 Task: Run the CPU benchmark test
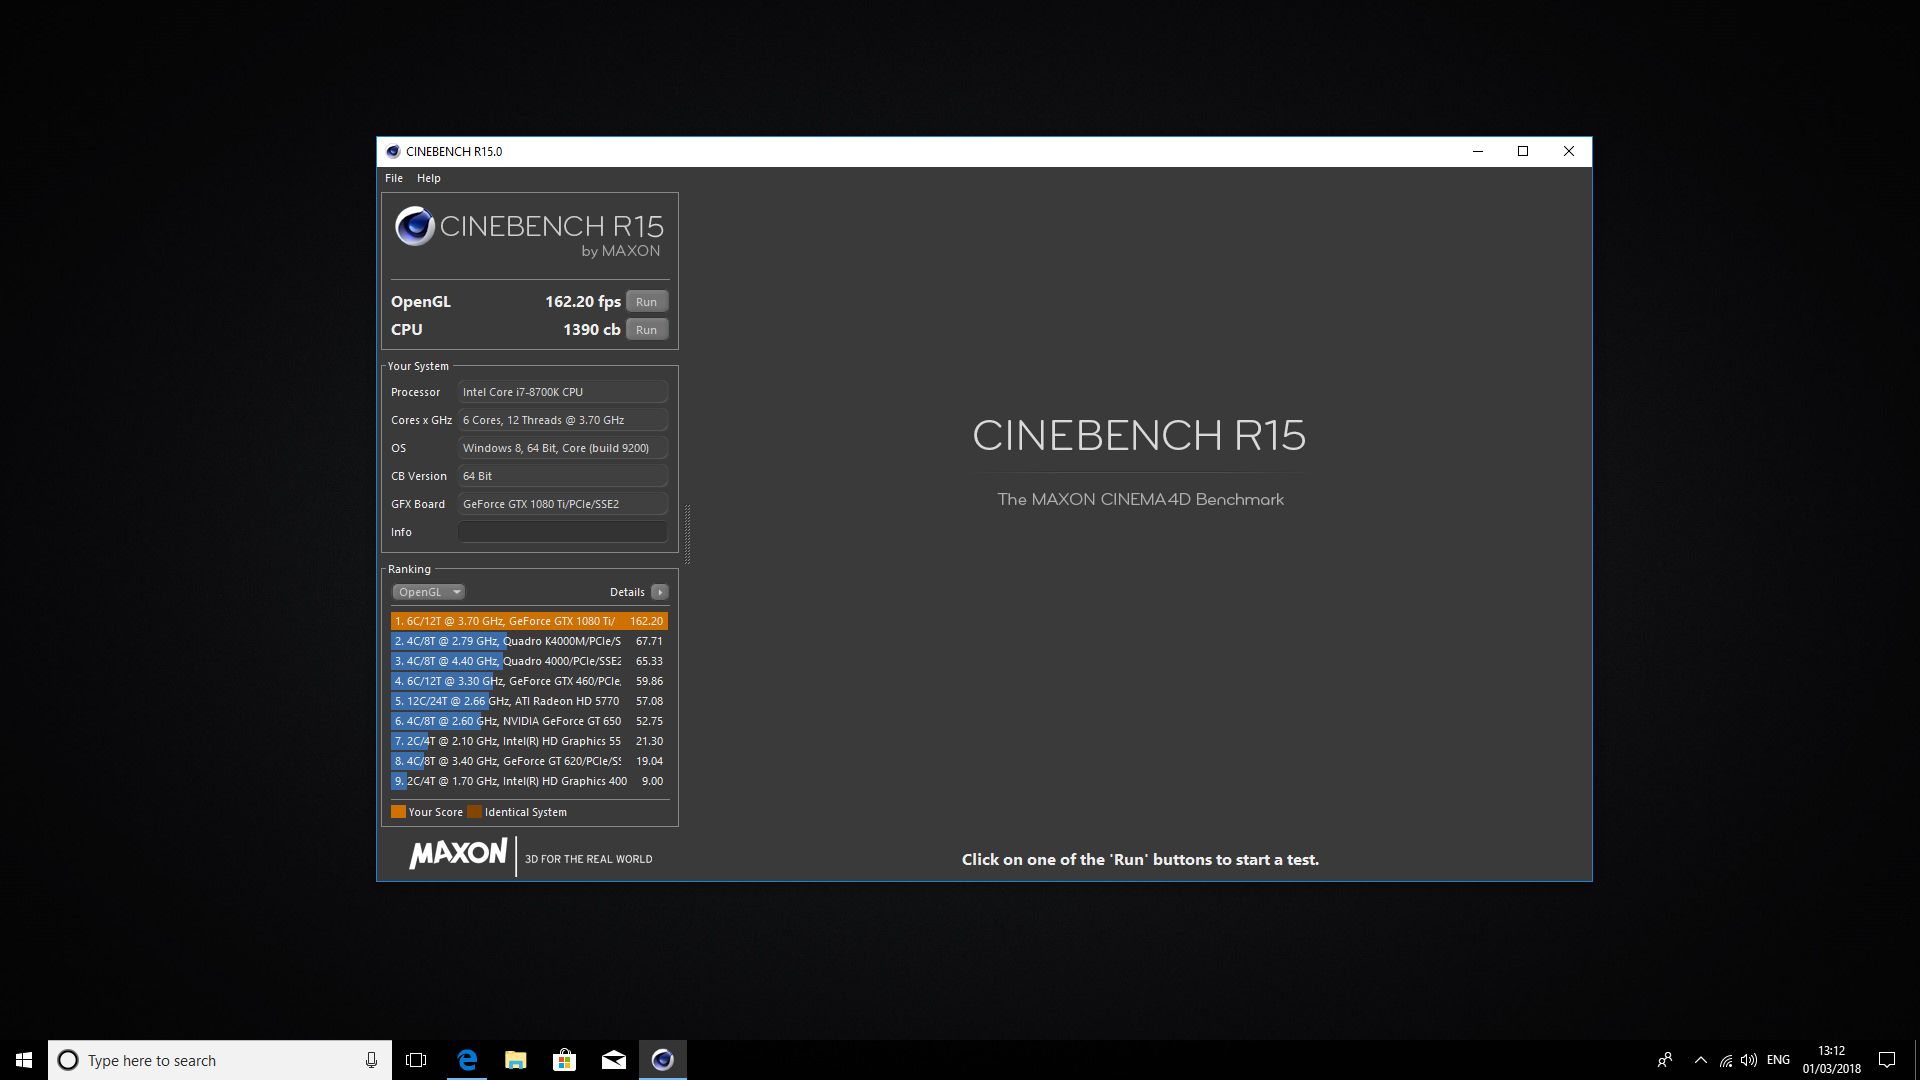coord(646,330)
